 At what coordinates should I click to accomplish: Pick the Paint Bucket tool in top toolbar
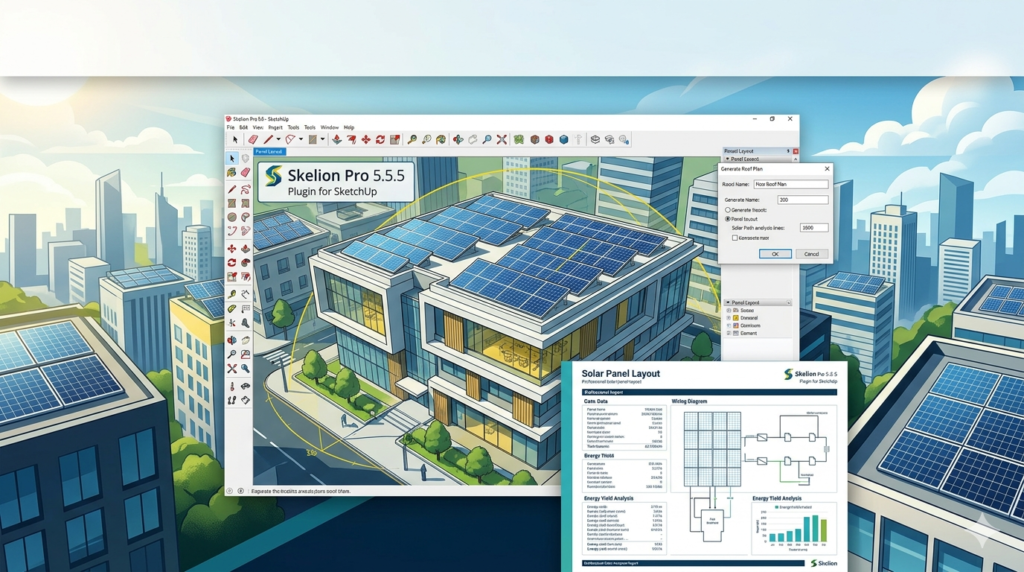point(441,140)
